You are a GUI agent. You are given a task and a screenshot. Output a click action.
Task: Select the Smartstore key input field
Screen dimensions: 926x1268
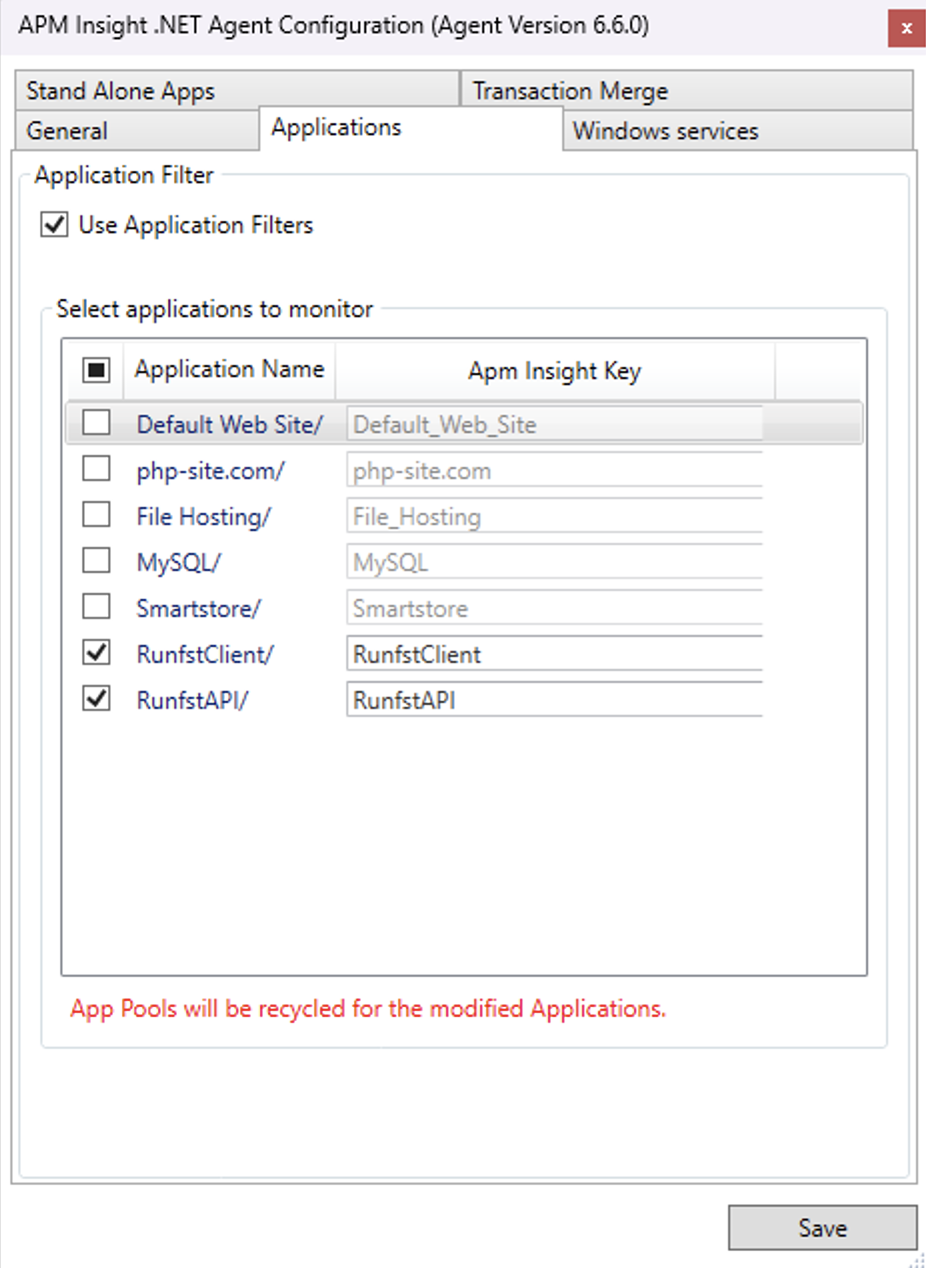click(555, 608)
